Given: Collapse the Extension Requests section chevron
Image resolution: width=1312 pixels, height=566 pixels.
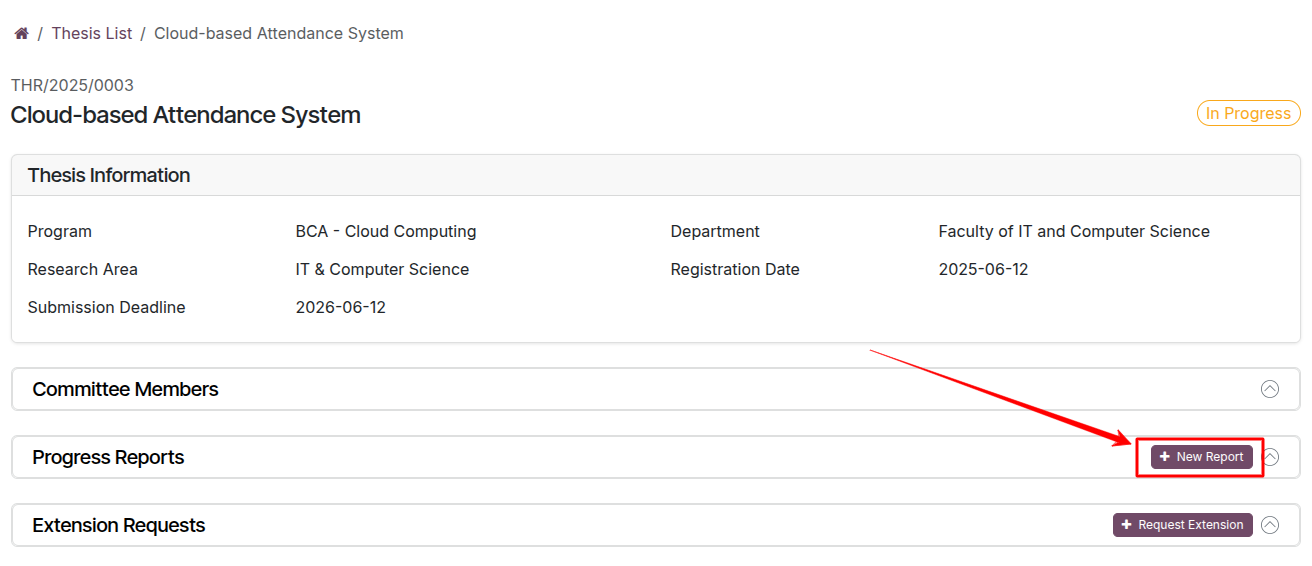Looking at the screenshot, I should pos(1270,525).
